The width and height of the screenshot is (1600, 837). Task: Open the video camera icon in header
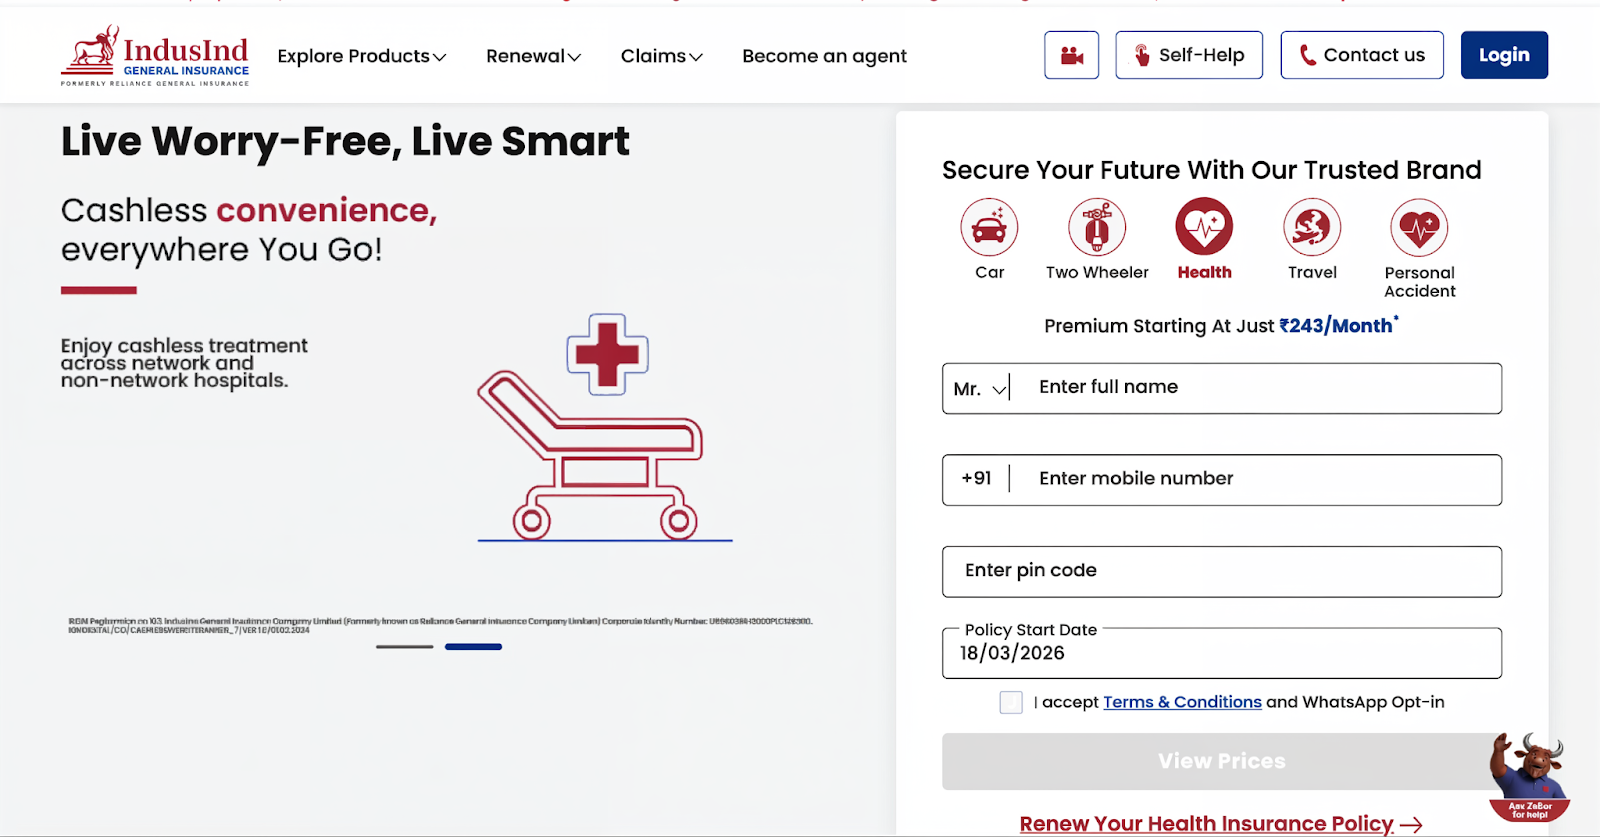(1070, 55)
